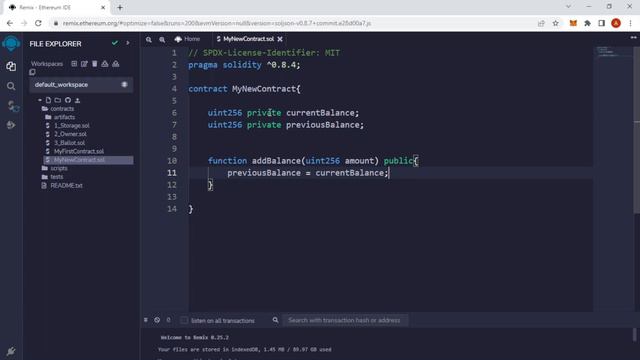640x360 pixels.
Task: Share this page from address bar icon
Action: [x=541, y=23]
